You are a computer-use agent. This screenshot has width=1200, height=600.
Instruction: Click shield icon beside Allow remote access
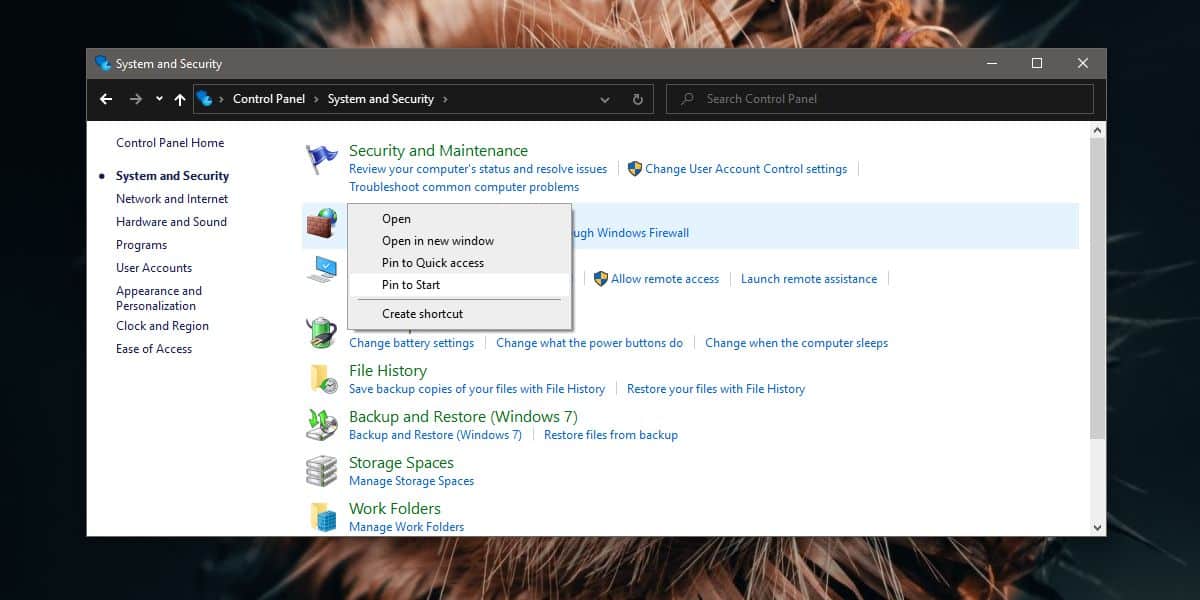tap(600, 279)
